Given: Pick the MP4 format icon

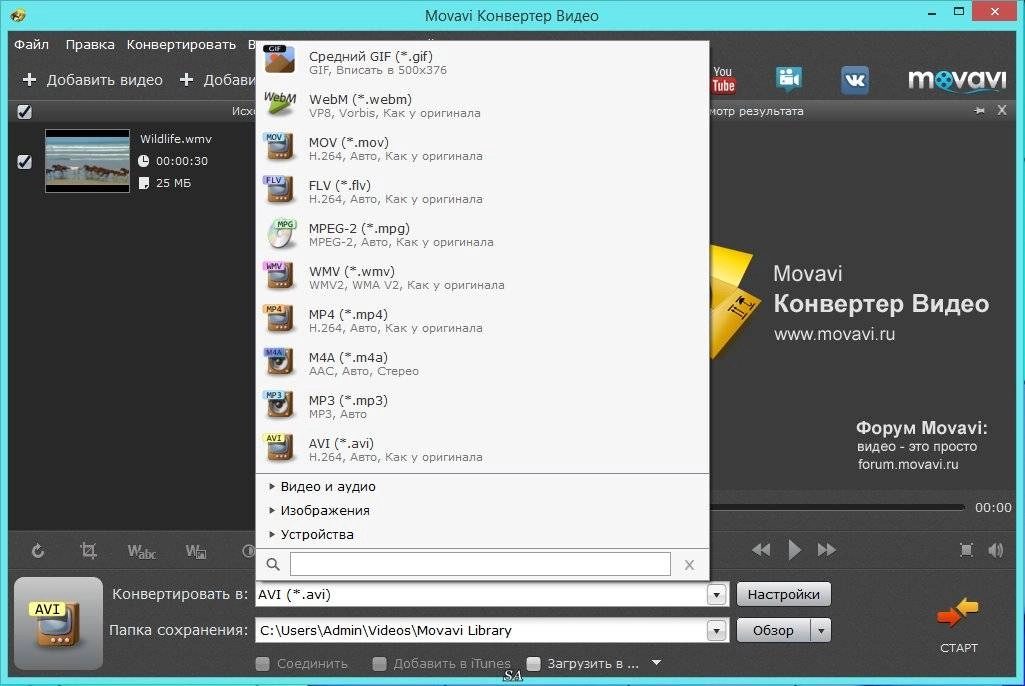Looking at the screenshot, I should point(279,318).
